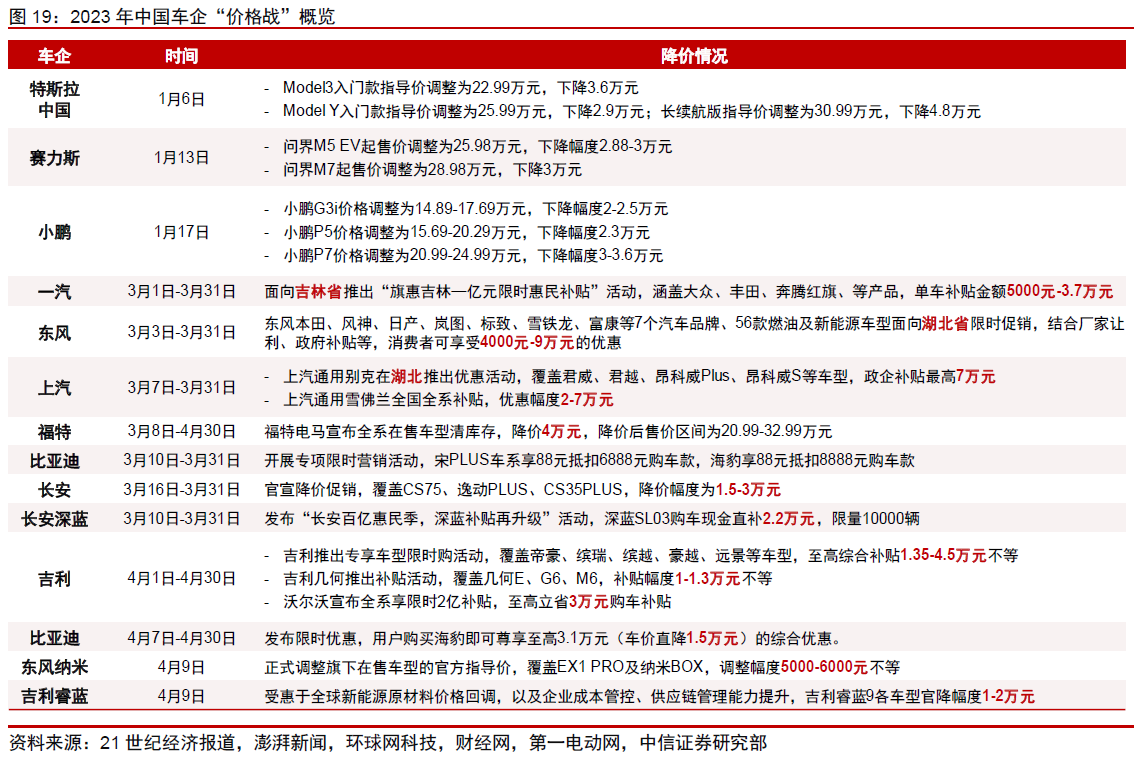Click the date 1月17日
This screenshot has width=1140, height=757.
181,232
